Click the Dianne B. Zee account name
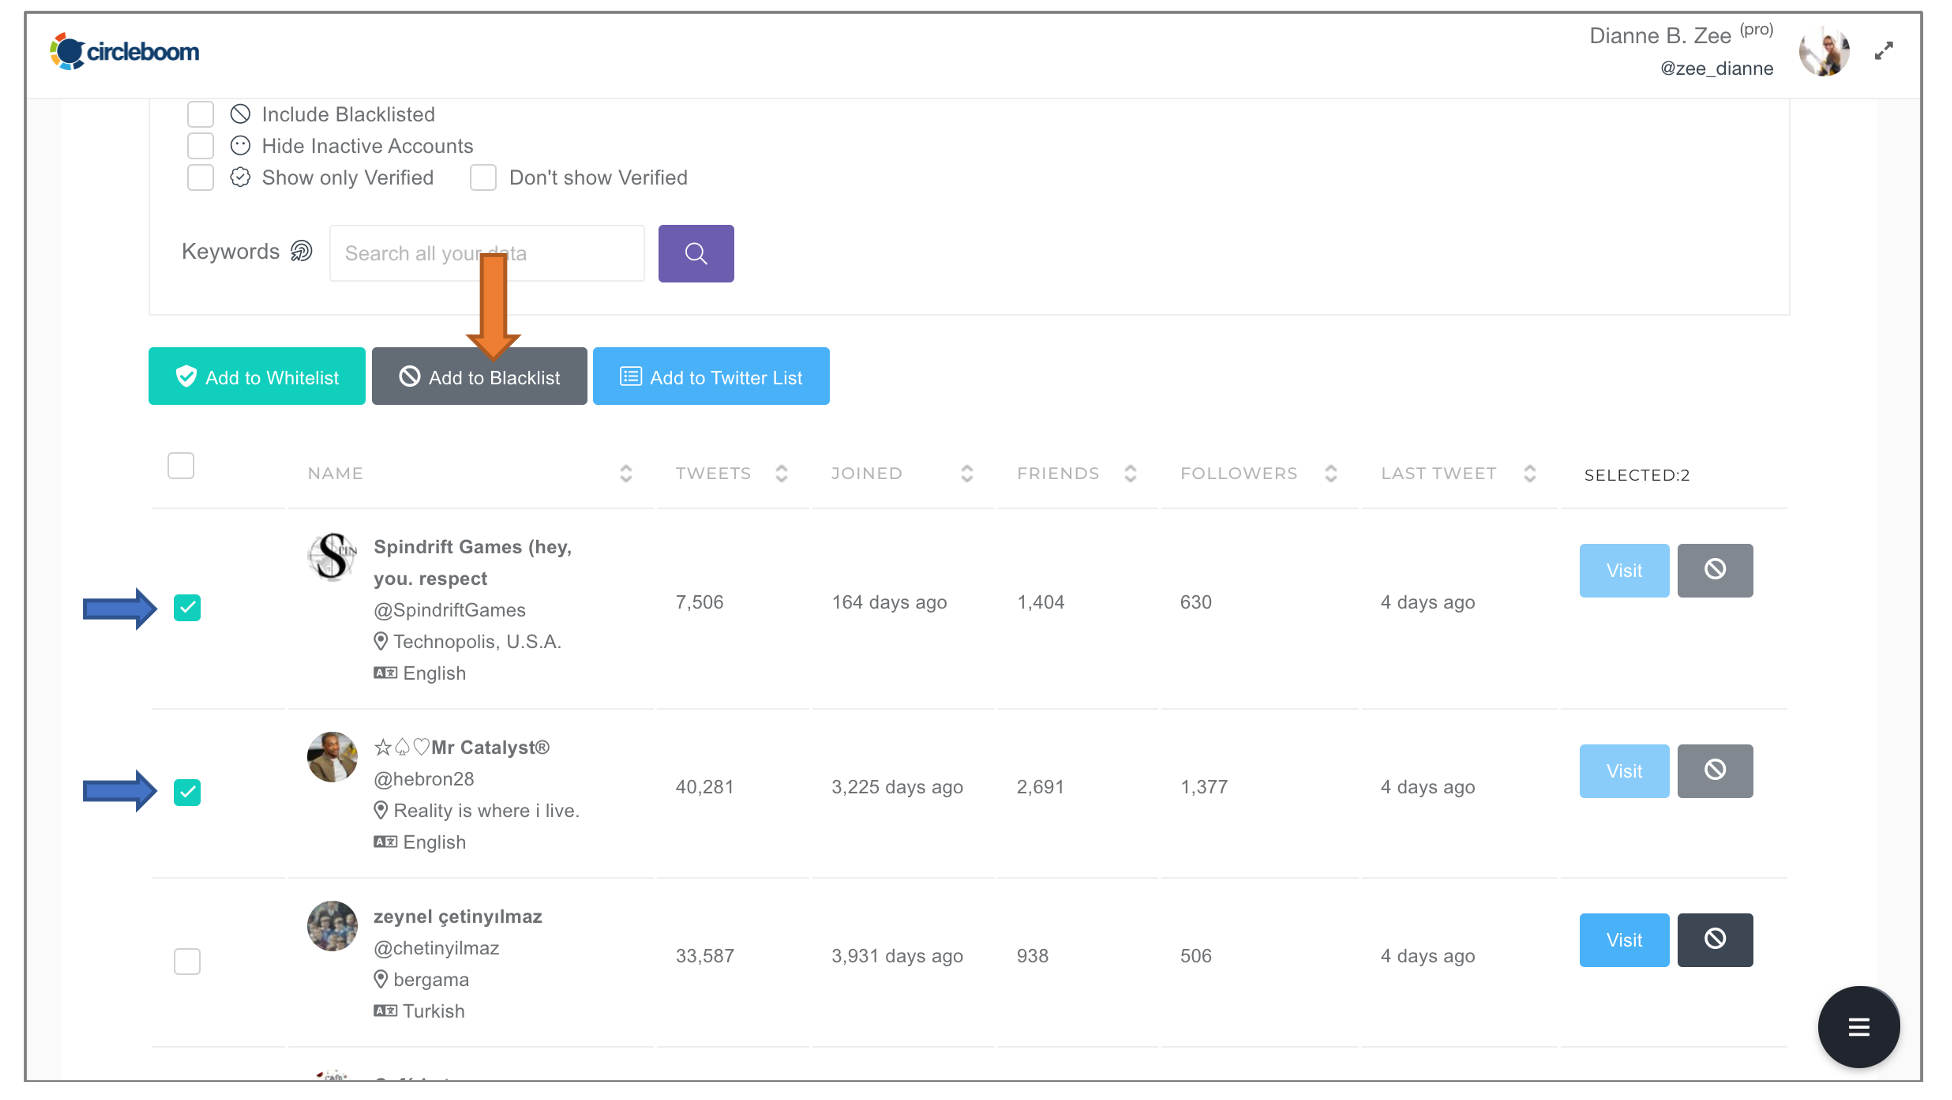Screen dimensions: 1952x1100 [1660, 35]
